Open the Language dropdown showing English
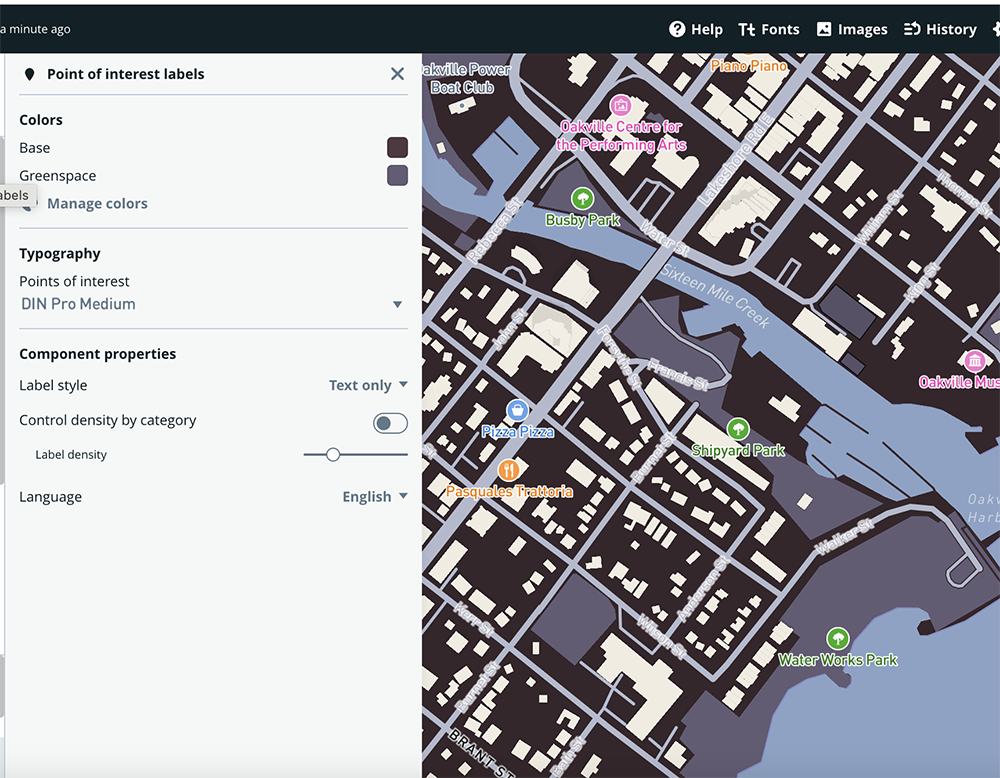1000x778 pixels. [x=375, y=496]
